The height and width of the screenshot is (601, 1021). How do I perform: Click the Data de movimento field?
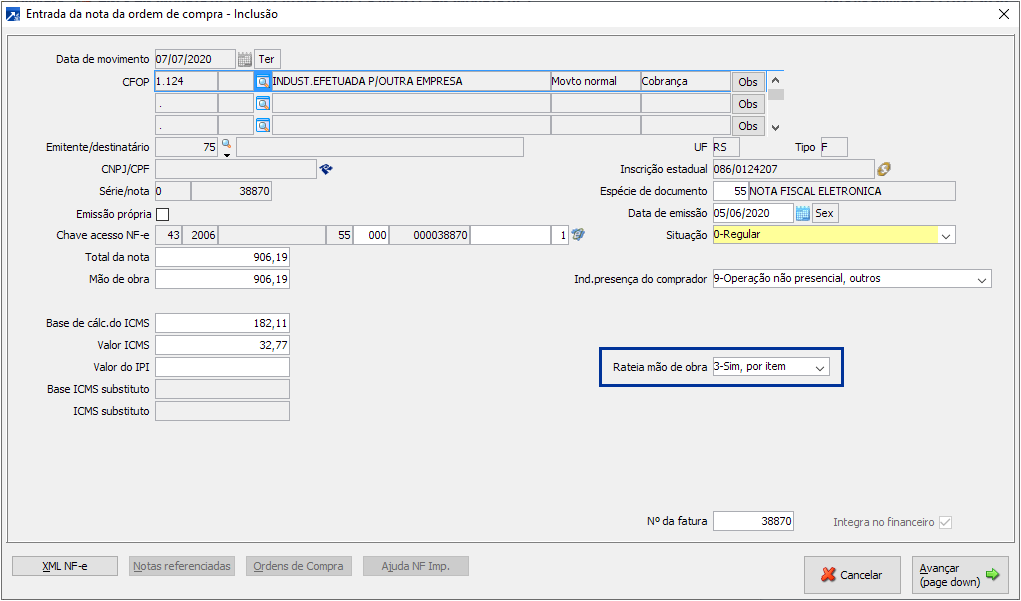tap(195, 59)
